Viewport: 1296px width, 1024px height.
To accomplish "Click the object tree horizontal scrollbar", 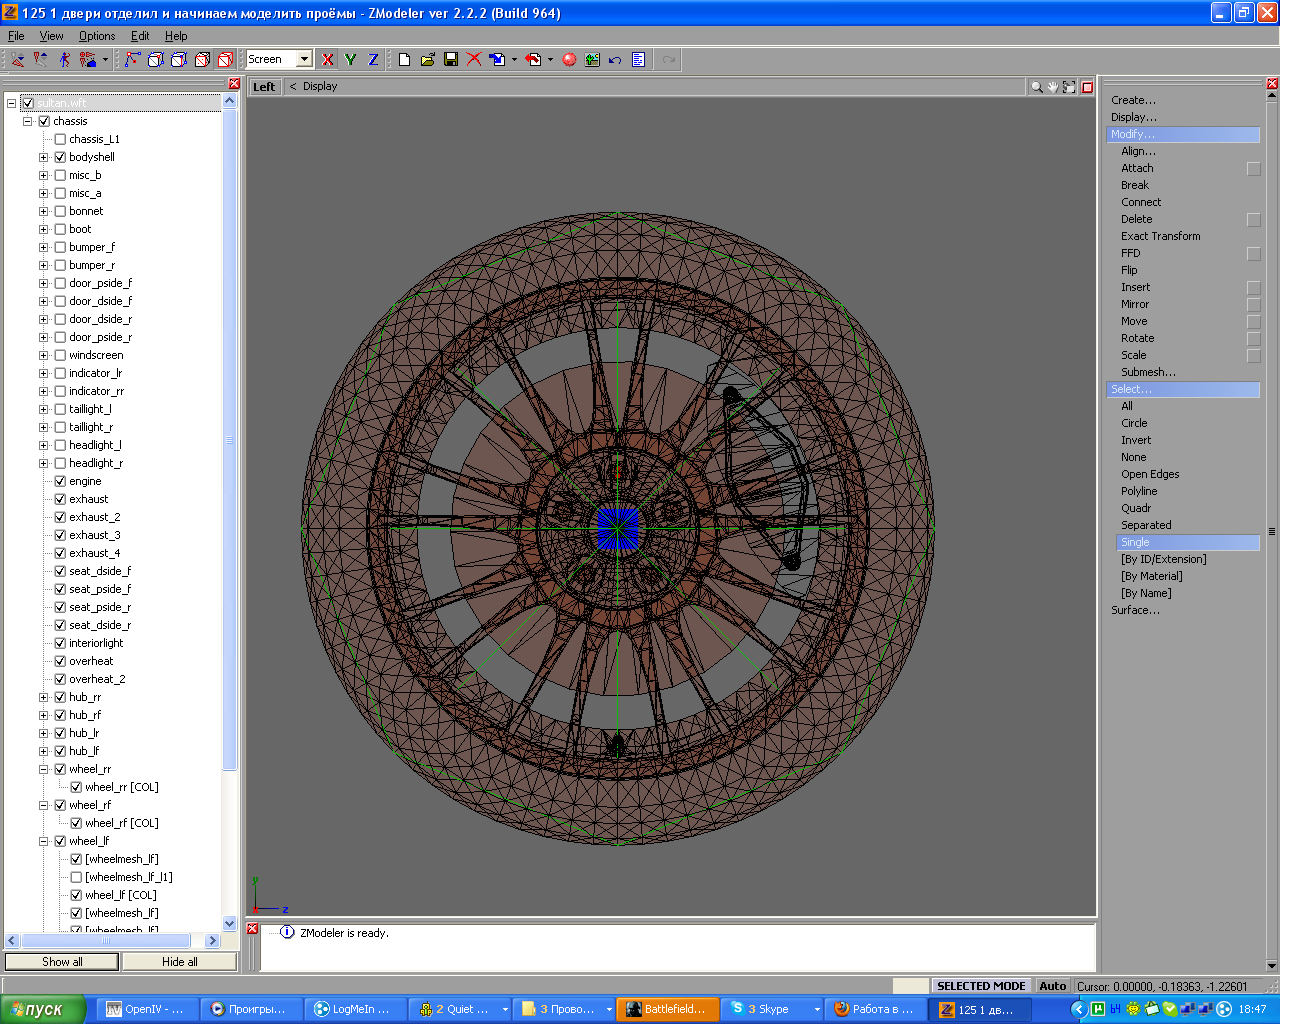I will 106,941.
